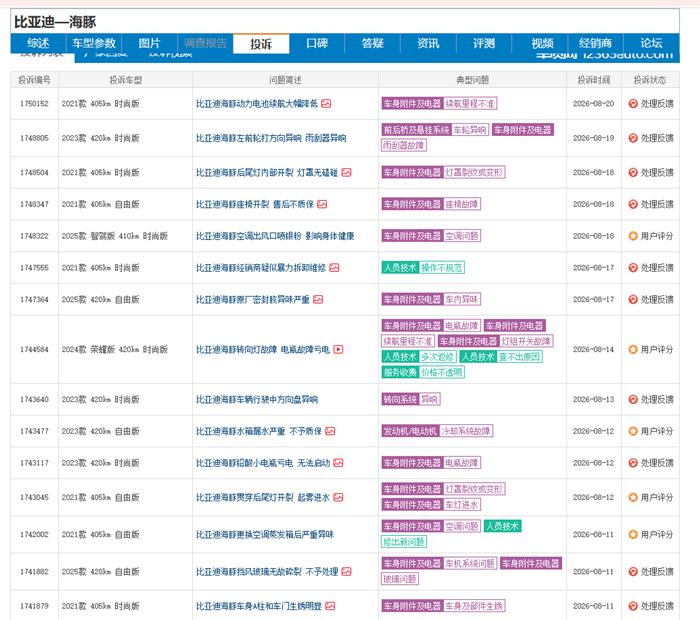This screenshot has height=620, width=700.
Task: Click red 处理反馈 status icon for complaint 1747364
Action: [633, 299]
